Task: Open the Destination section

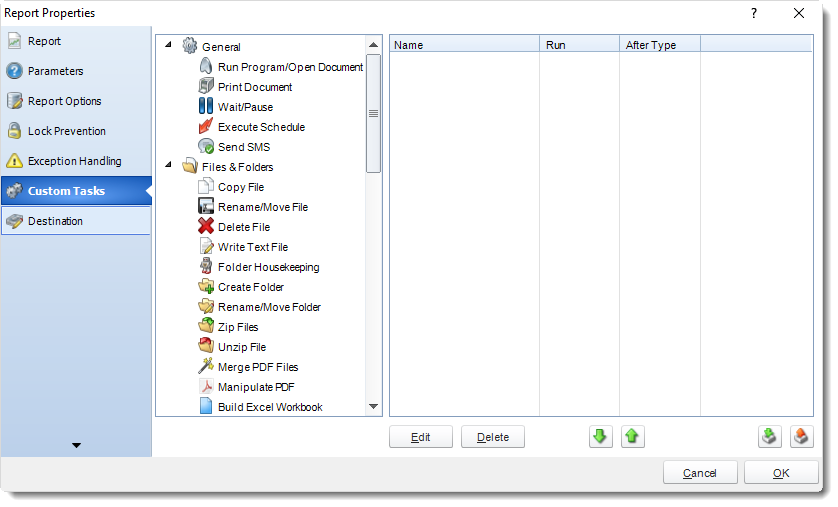Action: click(x=76, y=221)
